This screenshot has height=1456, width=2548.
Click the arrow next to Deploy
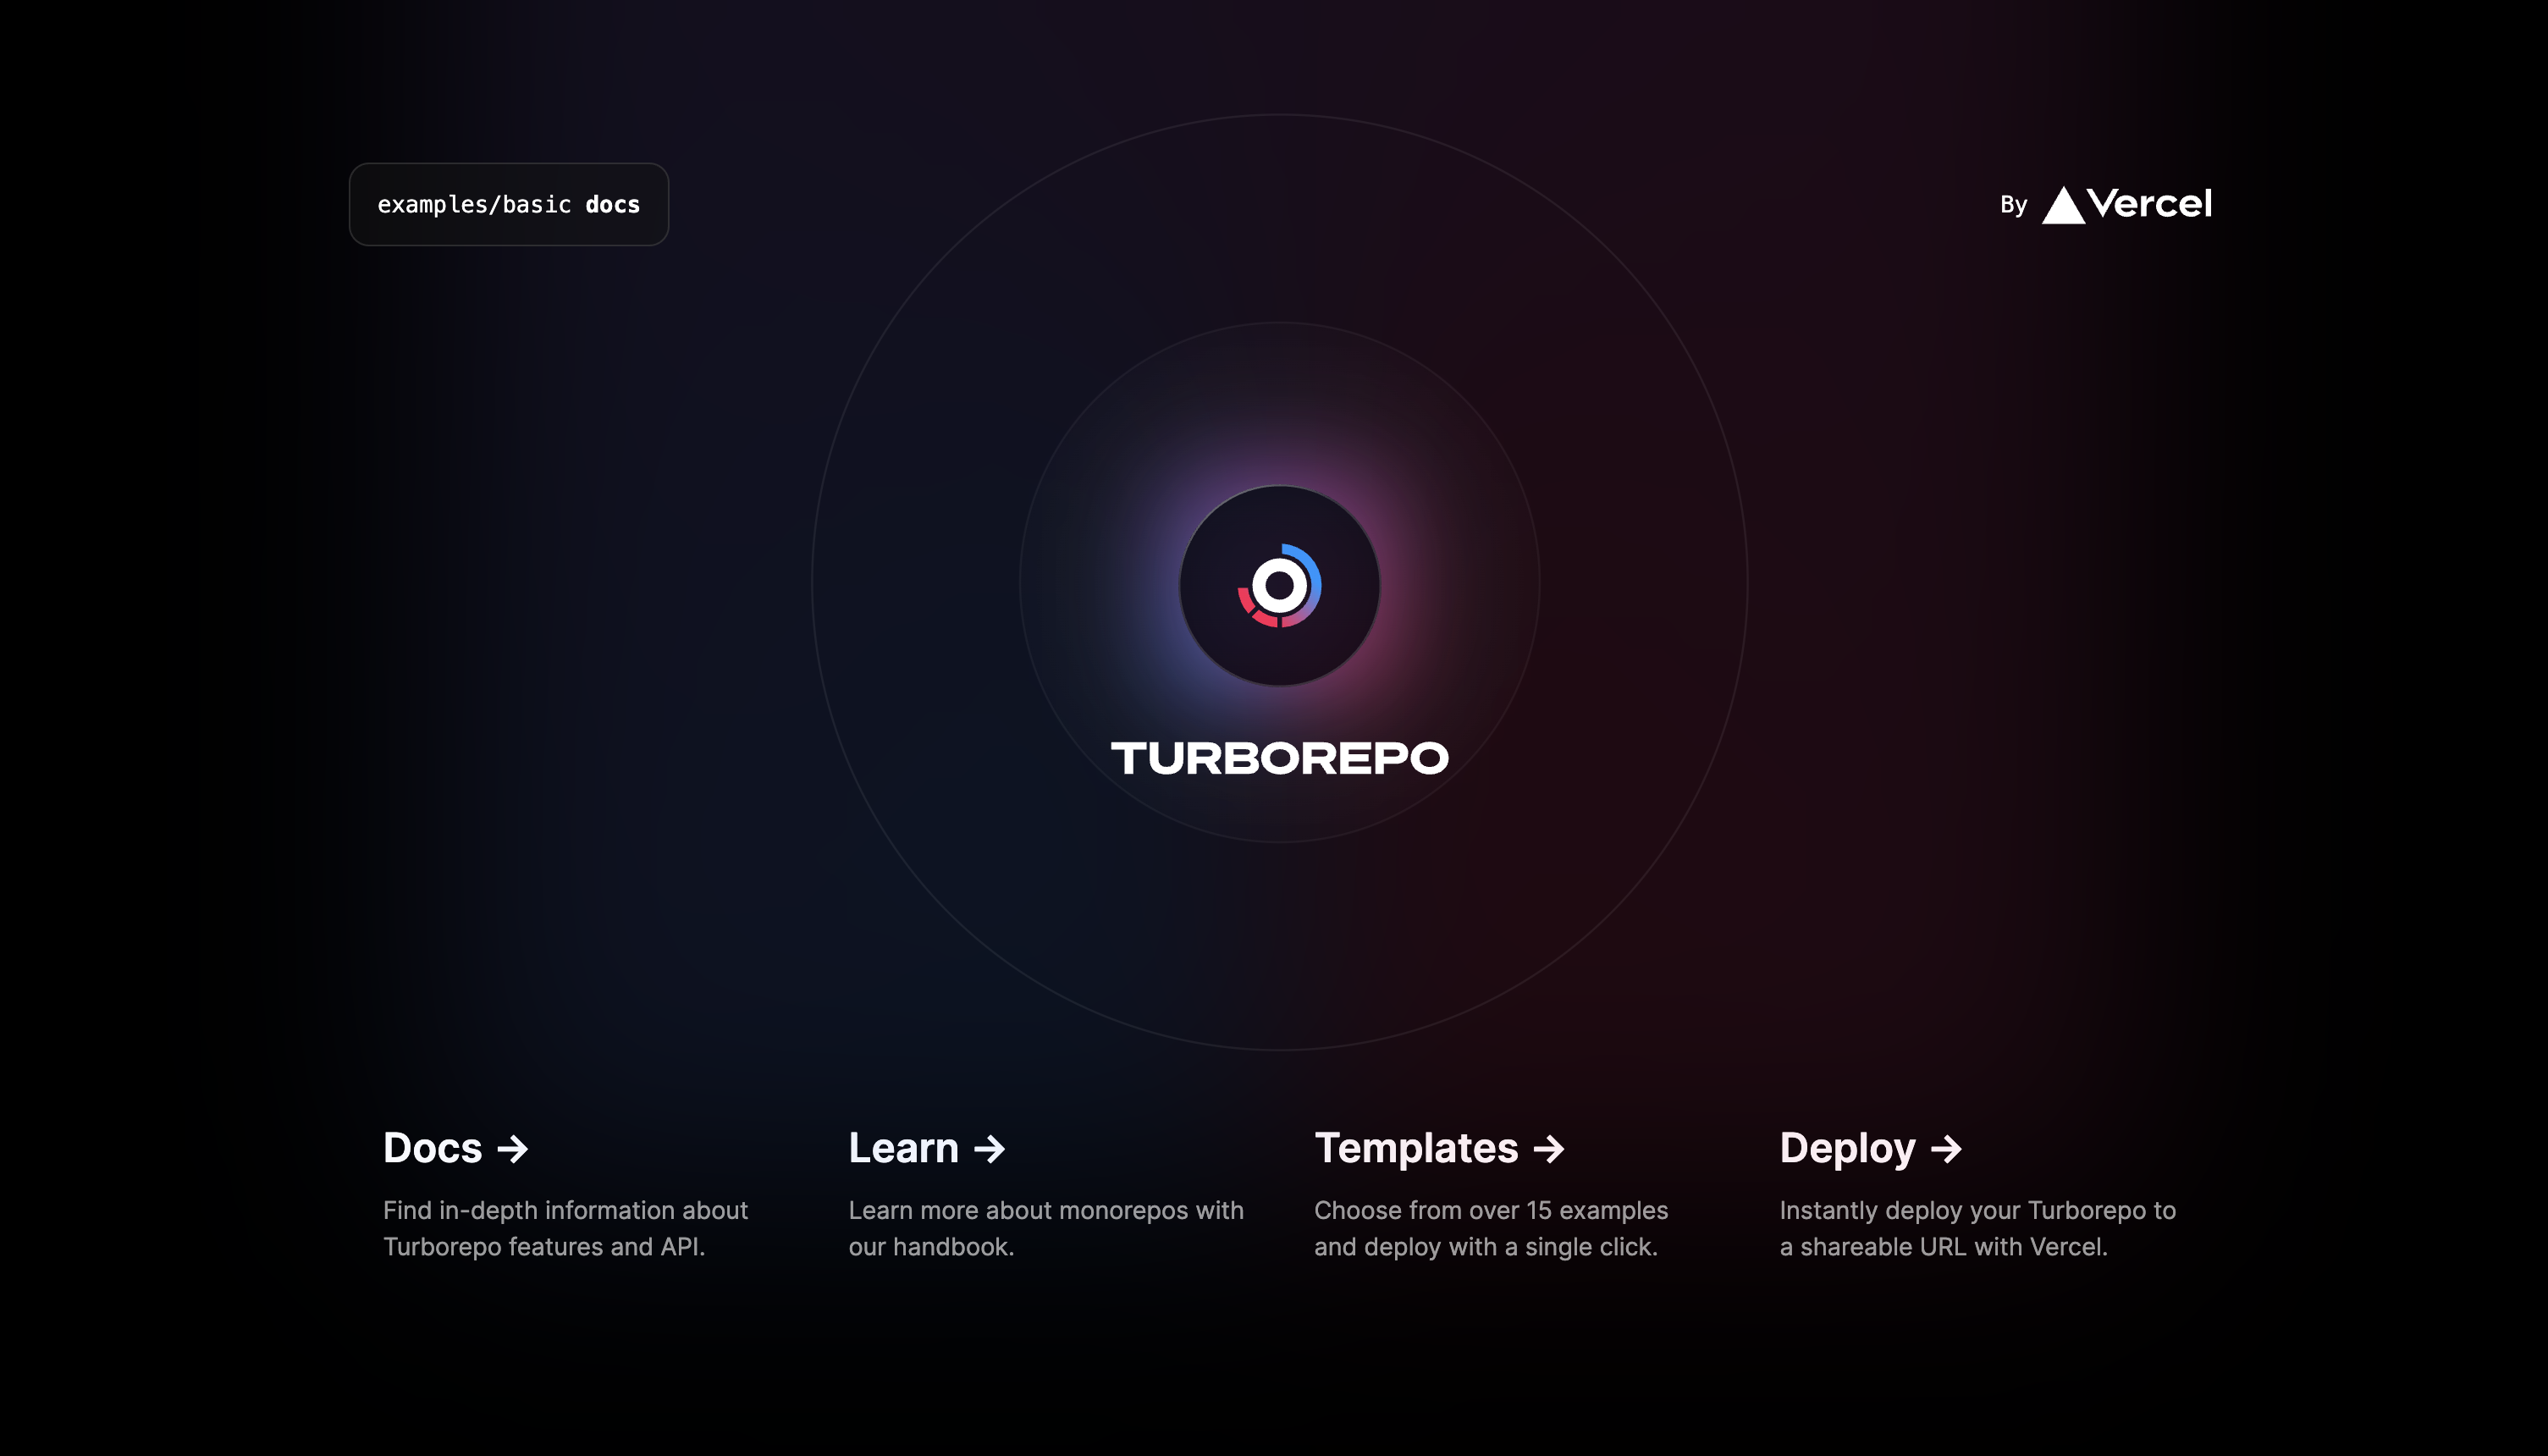coord(1946,1149)
